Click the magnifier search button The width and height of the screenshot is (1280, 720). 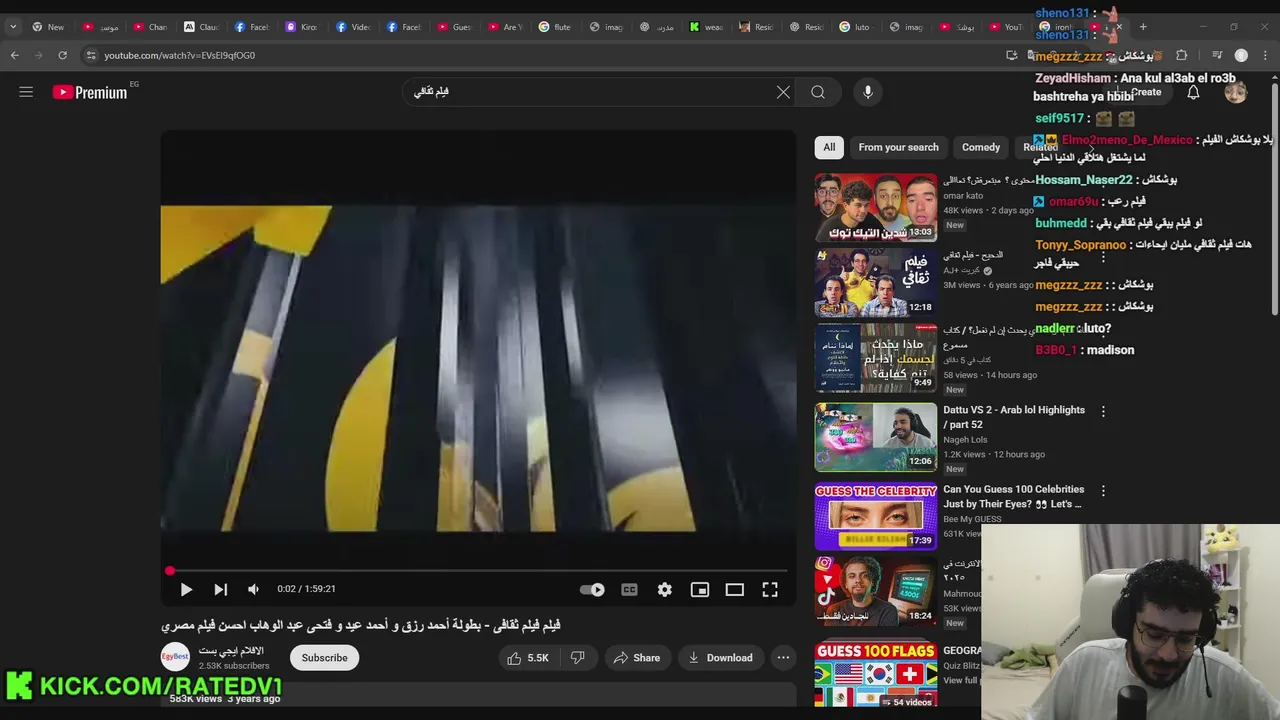click(818, 92)
